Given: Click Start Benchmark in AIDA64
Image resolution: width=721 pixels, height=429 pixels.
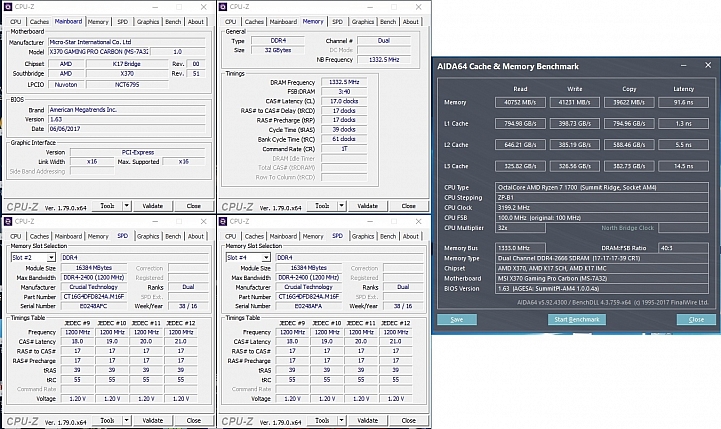Looking at the screenshot, I should [577, 320].
